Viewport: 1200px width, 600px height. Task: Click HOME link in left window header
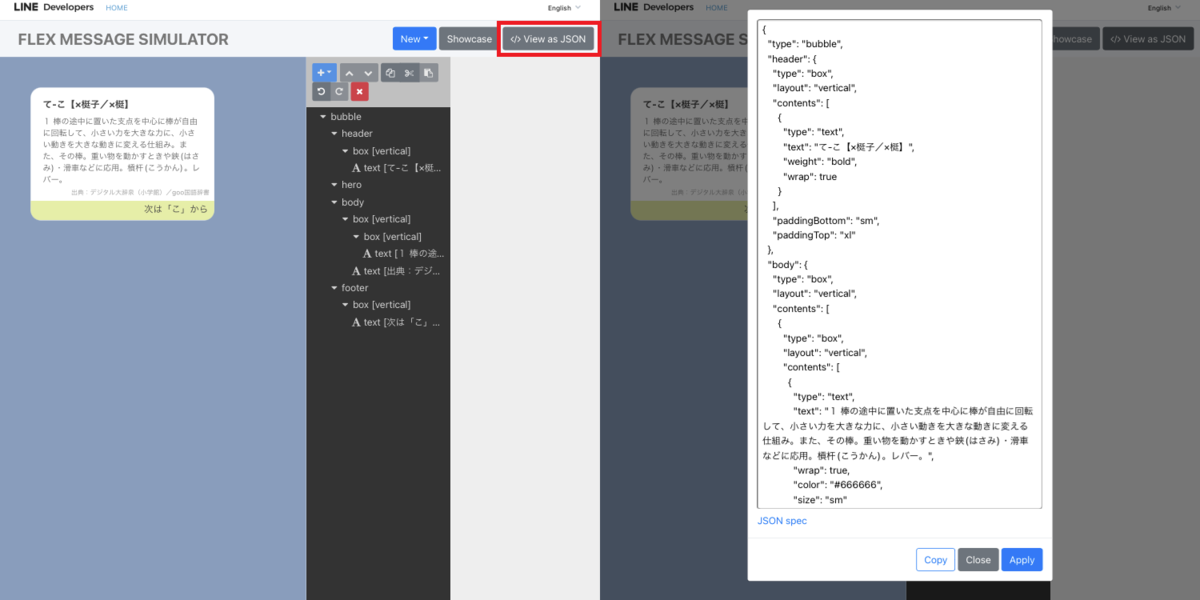tap(116, 8)
